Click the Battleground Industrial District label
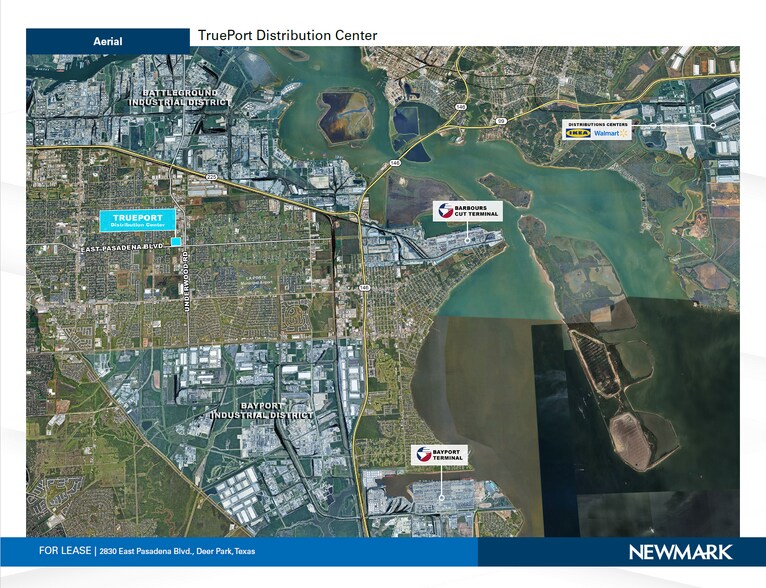766x588 pixels. [x=179, y=97]
